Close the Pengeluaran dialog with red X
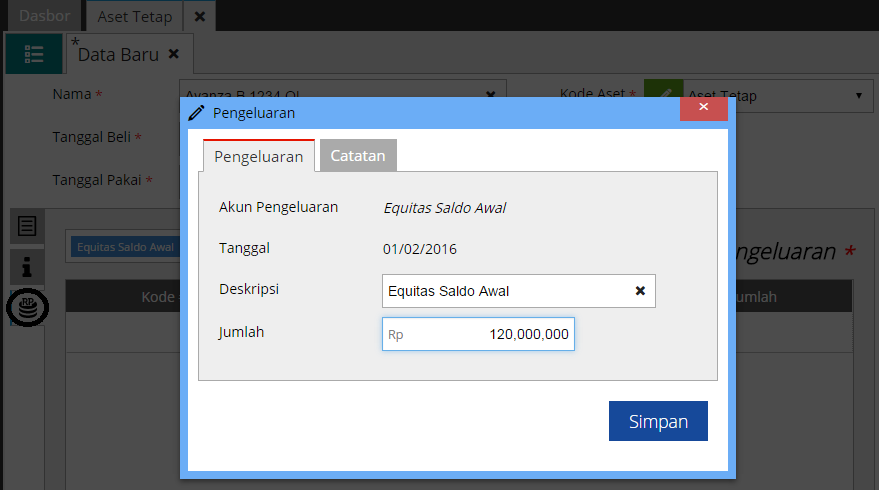 click(703, 107)
